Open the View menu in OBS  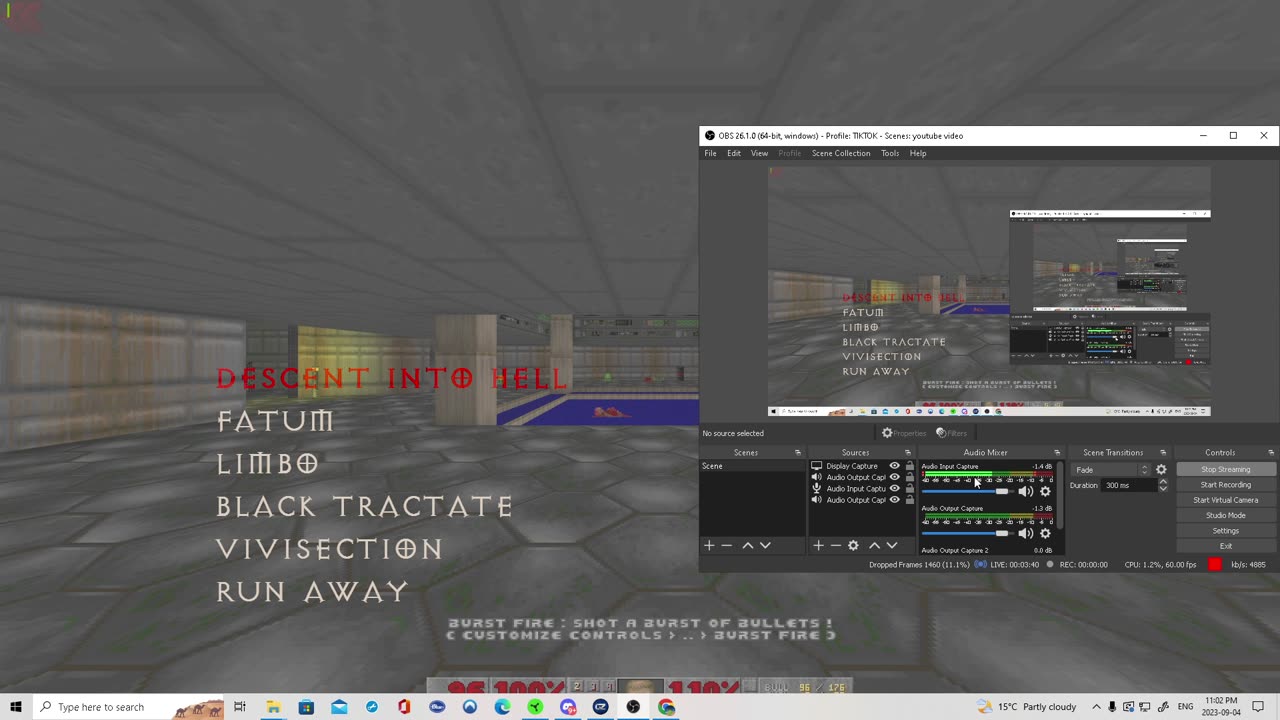759,153
